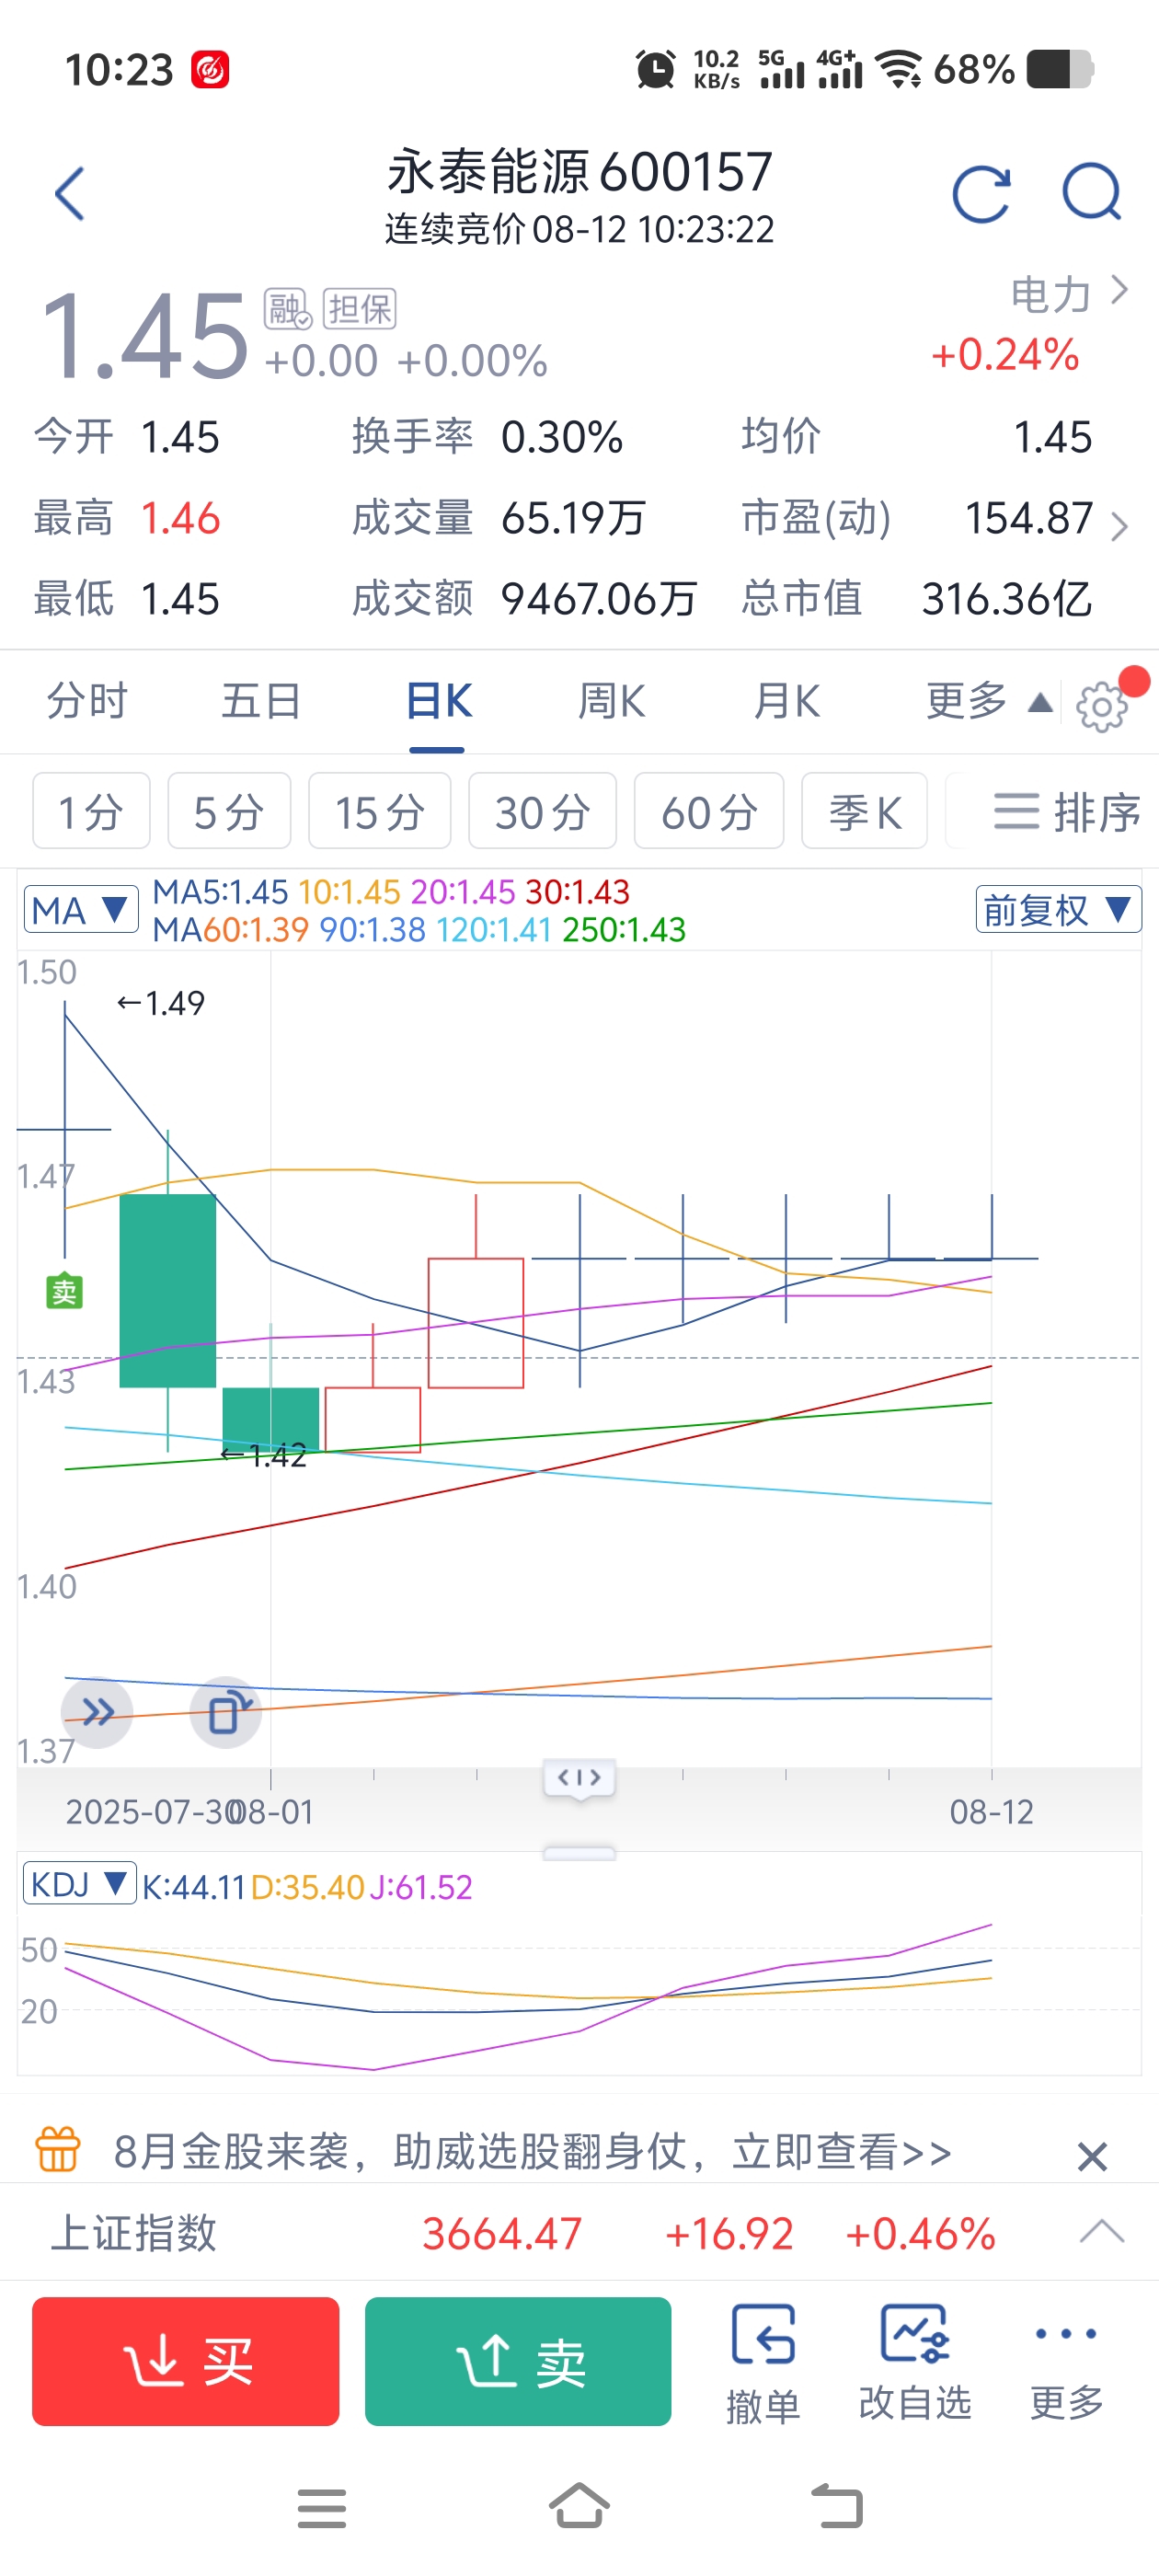Open chart settings gear icon
The image size is (1159, 2576).
(x=1102, y=706)
